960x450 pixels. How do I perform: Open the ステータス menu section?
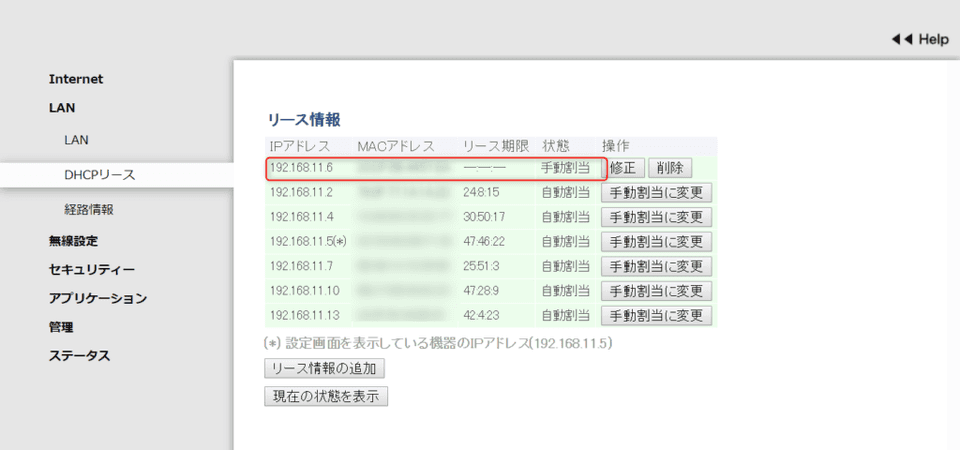[79, 356]
